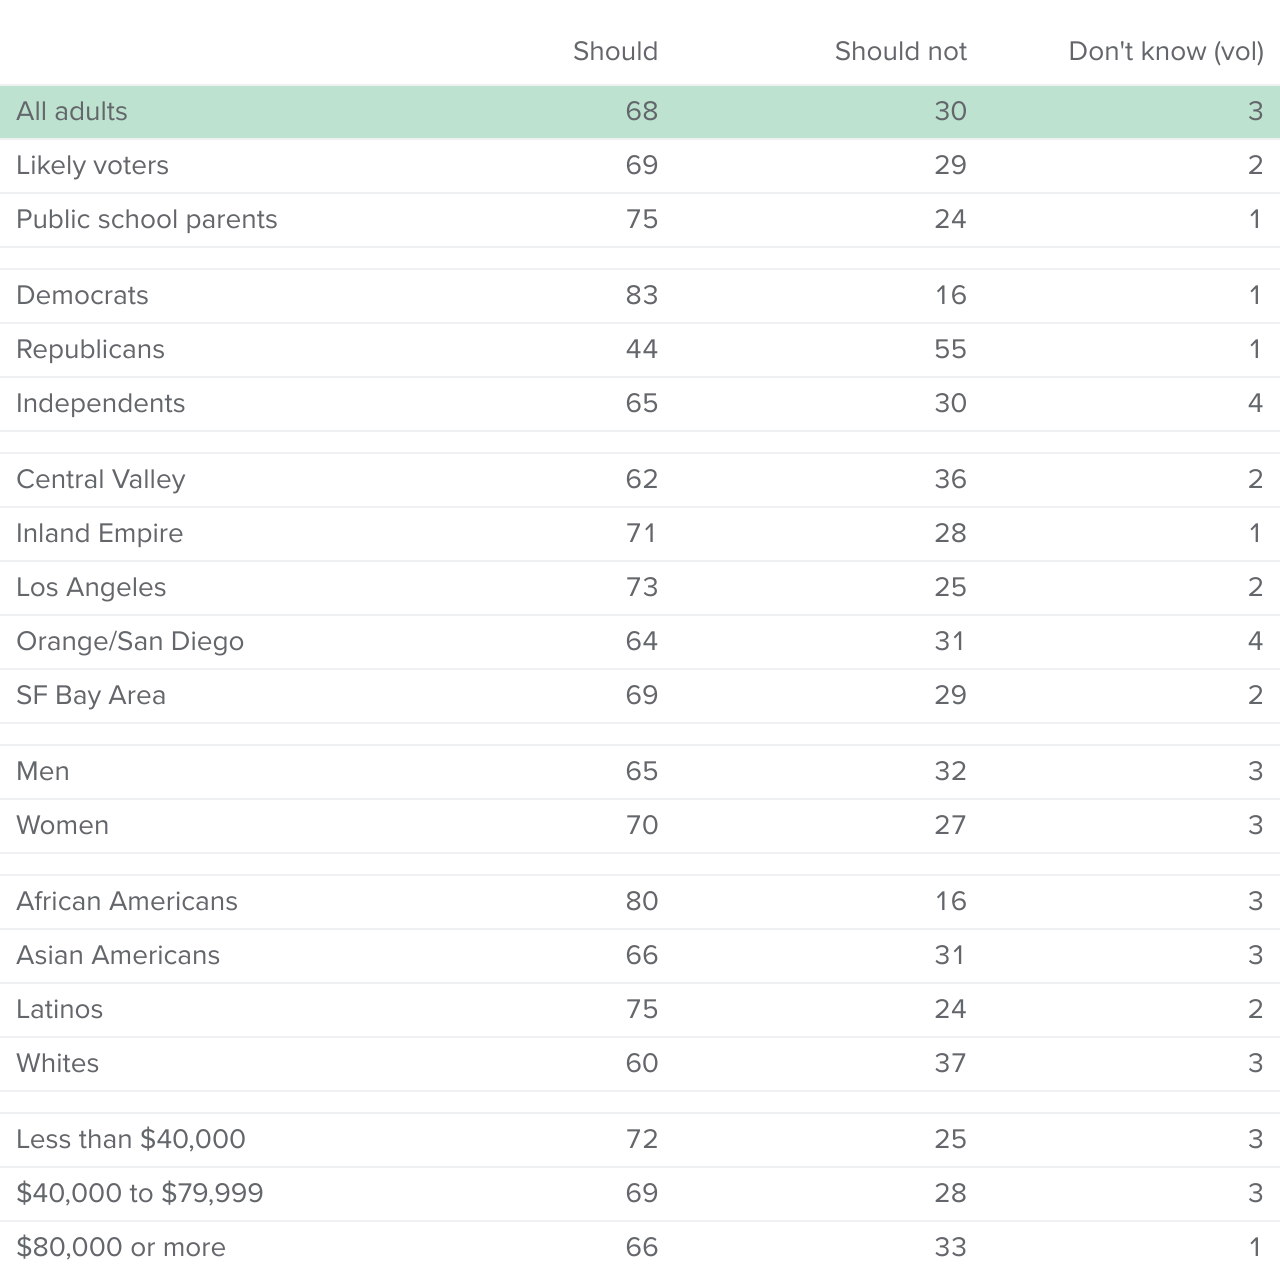Select the Less than $40,000 row
This screenshot has height=1274, width=1280.
click(x=640, y=1139)
